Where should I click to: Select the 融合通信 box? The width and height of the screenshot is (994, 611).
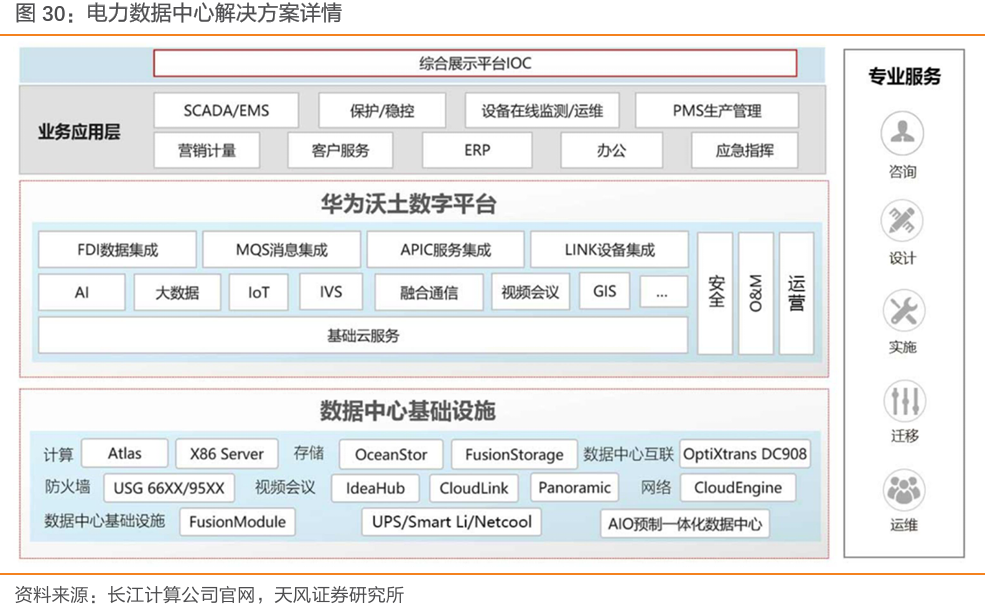(x=429, y=292)
